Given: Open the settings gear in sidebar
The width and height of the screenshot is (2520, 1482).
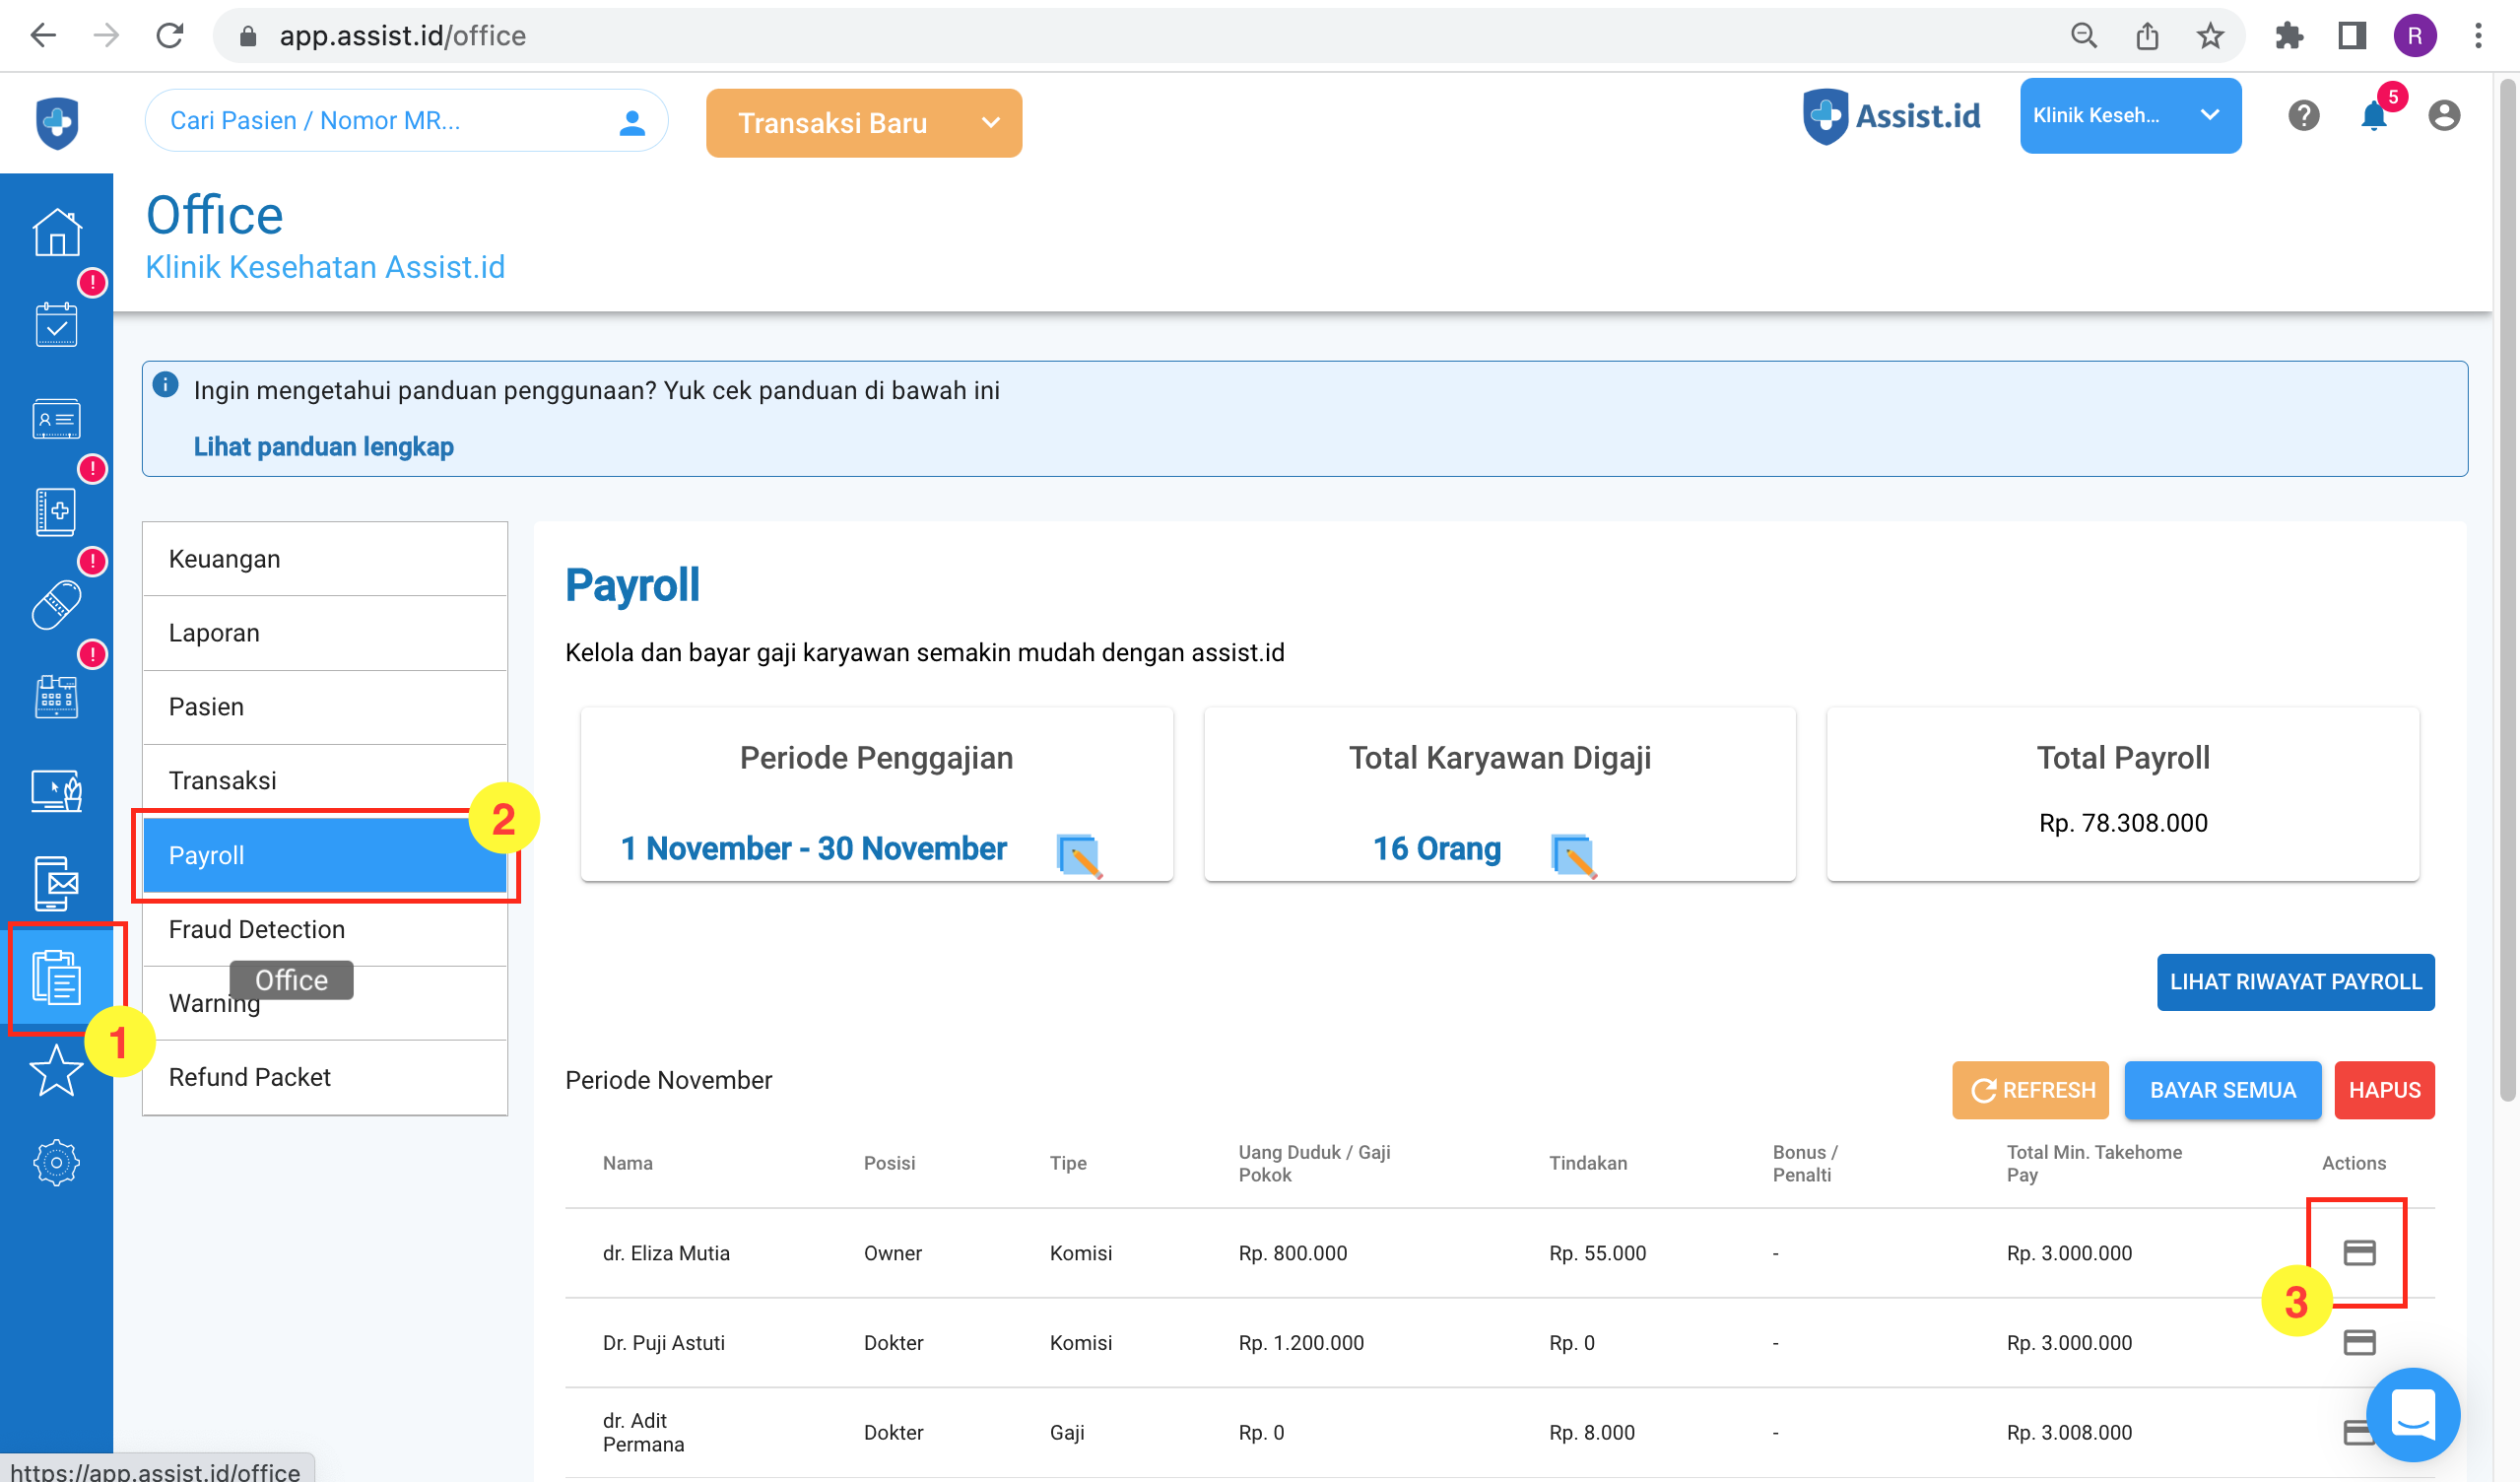Looking at the screenshot, I should [56, 1162].
